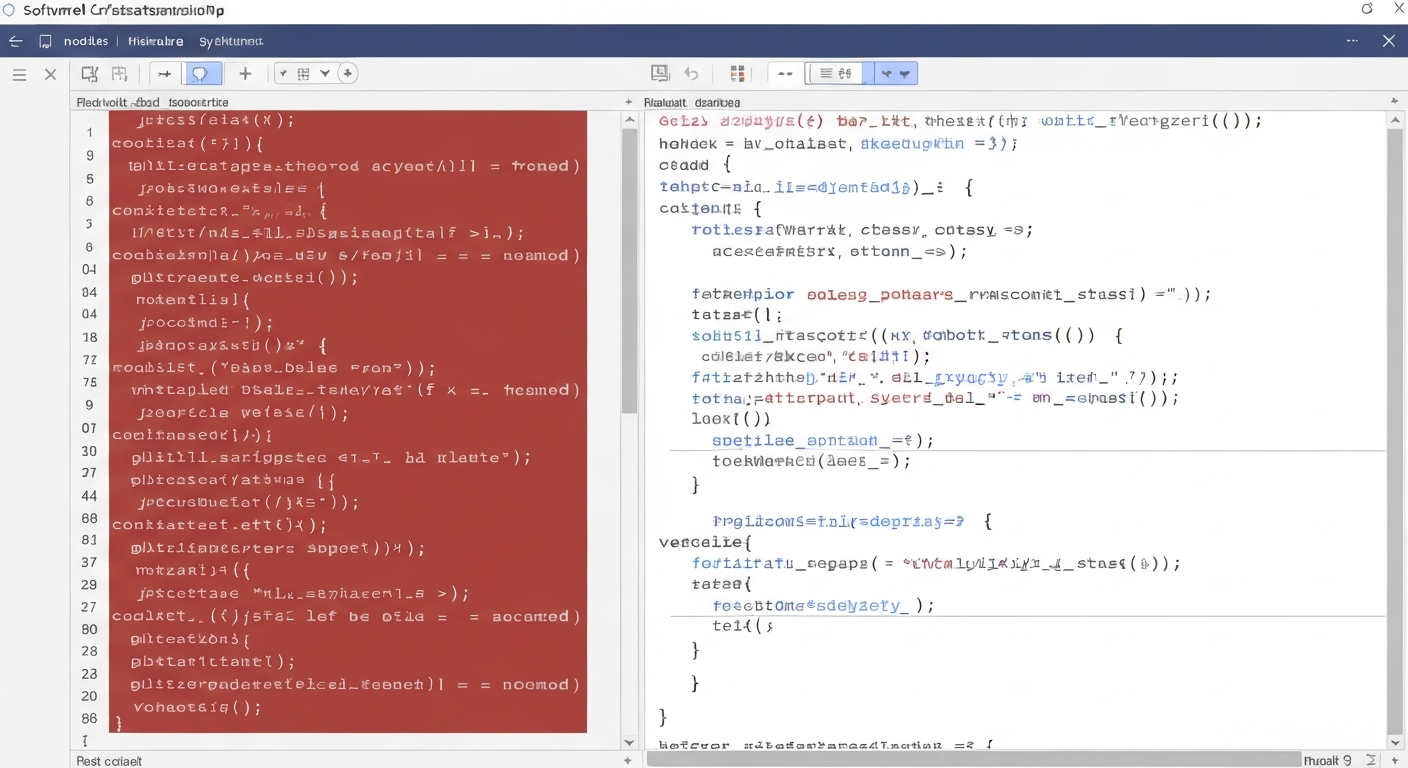The image size is (1408, 768).
Task: Open the grid dropdown arrow in left toolbar
Action: 325,74
